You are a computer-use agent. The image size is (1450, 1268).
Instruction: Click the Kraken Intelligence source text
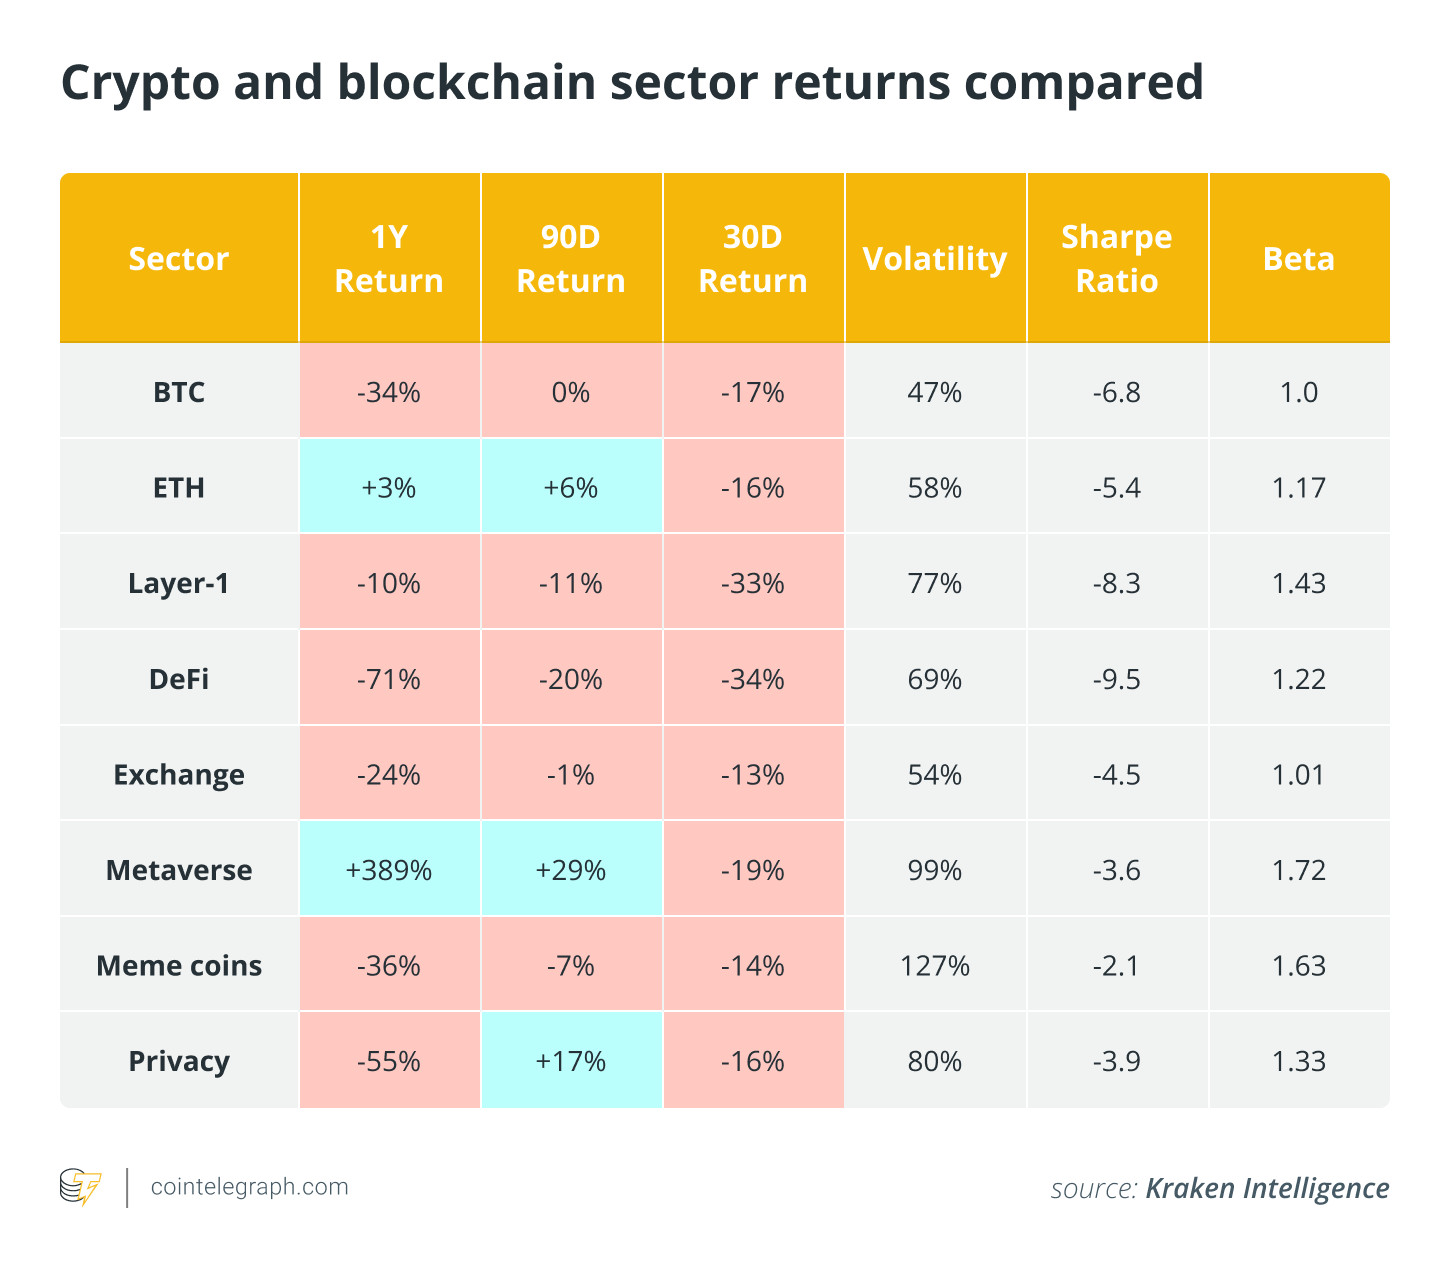pyautogui.click(x=1266, y=1188)
